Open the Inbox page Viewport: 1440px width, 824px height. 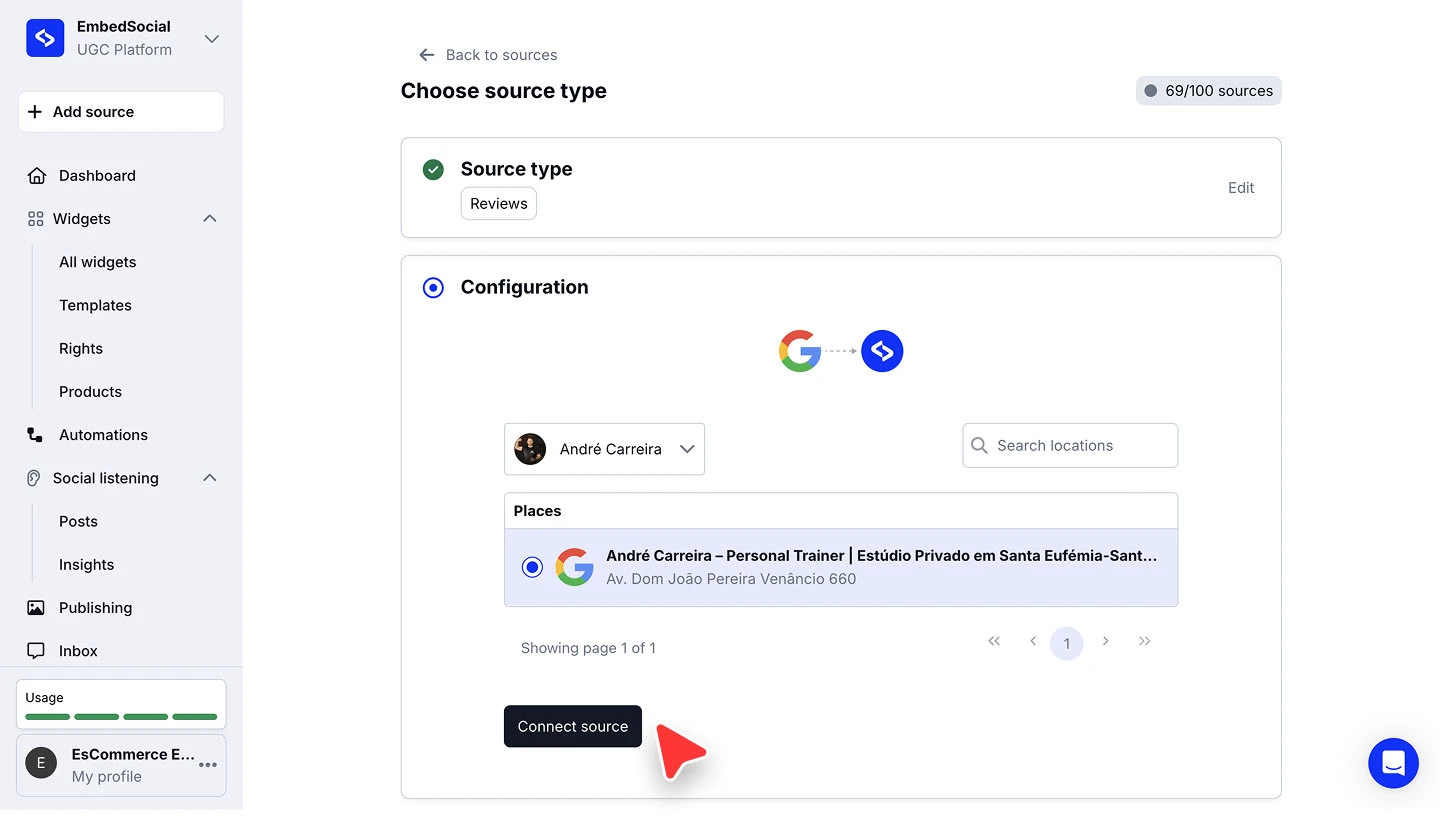[78, 651]
